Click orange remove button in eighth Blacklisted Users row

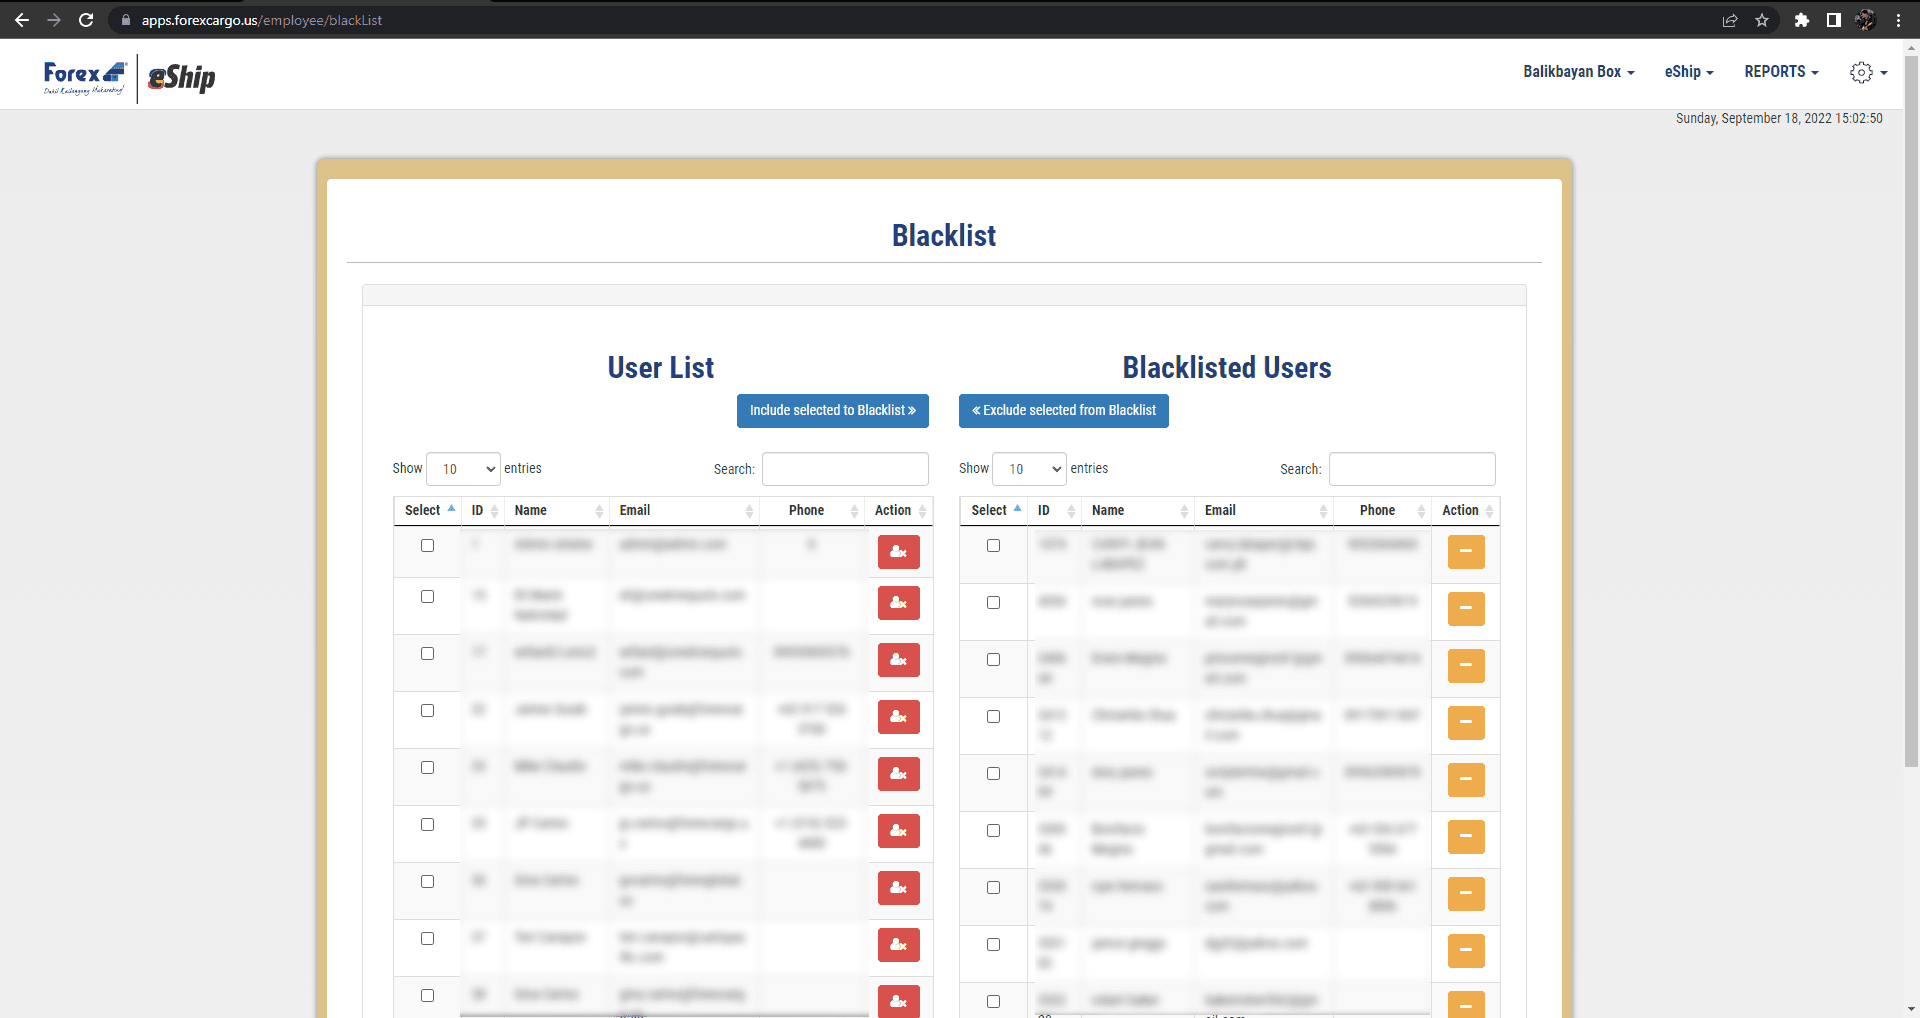pyautogui.click(x=1466, y=951)
